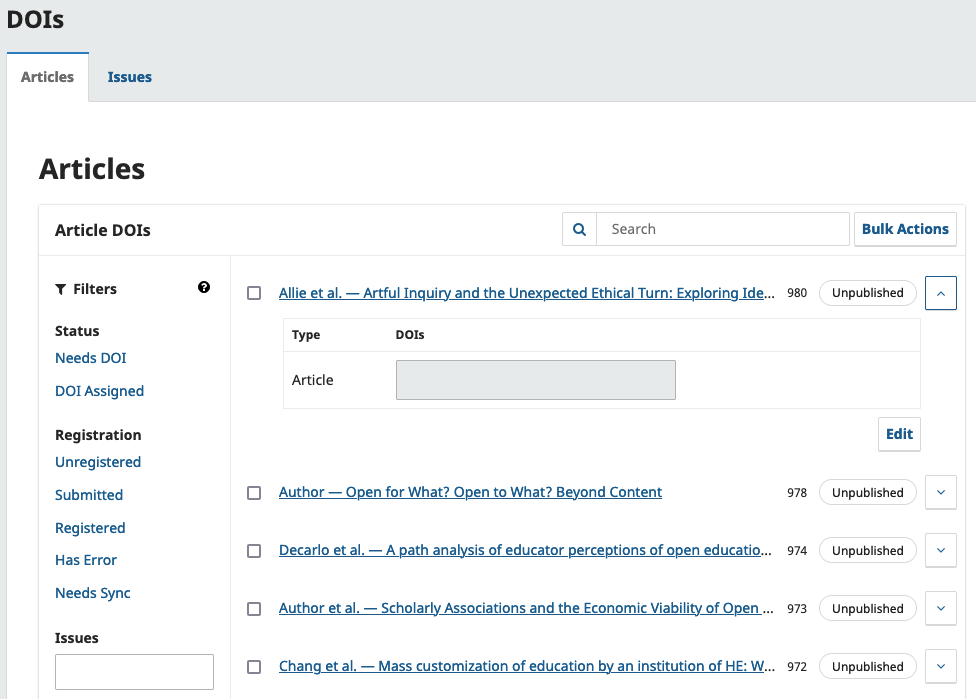Filter by DOI Assigned status
Screen dimensions: 976x699
point(99,391)
